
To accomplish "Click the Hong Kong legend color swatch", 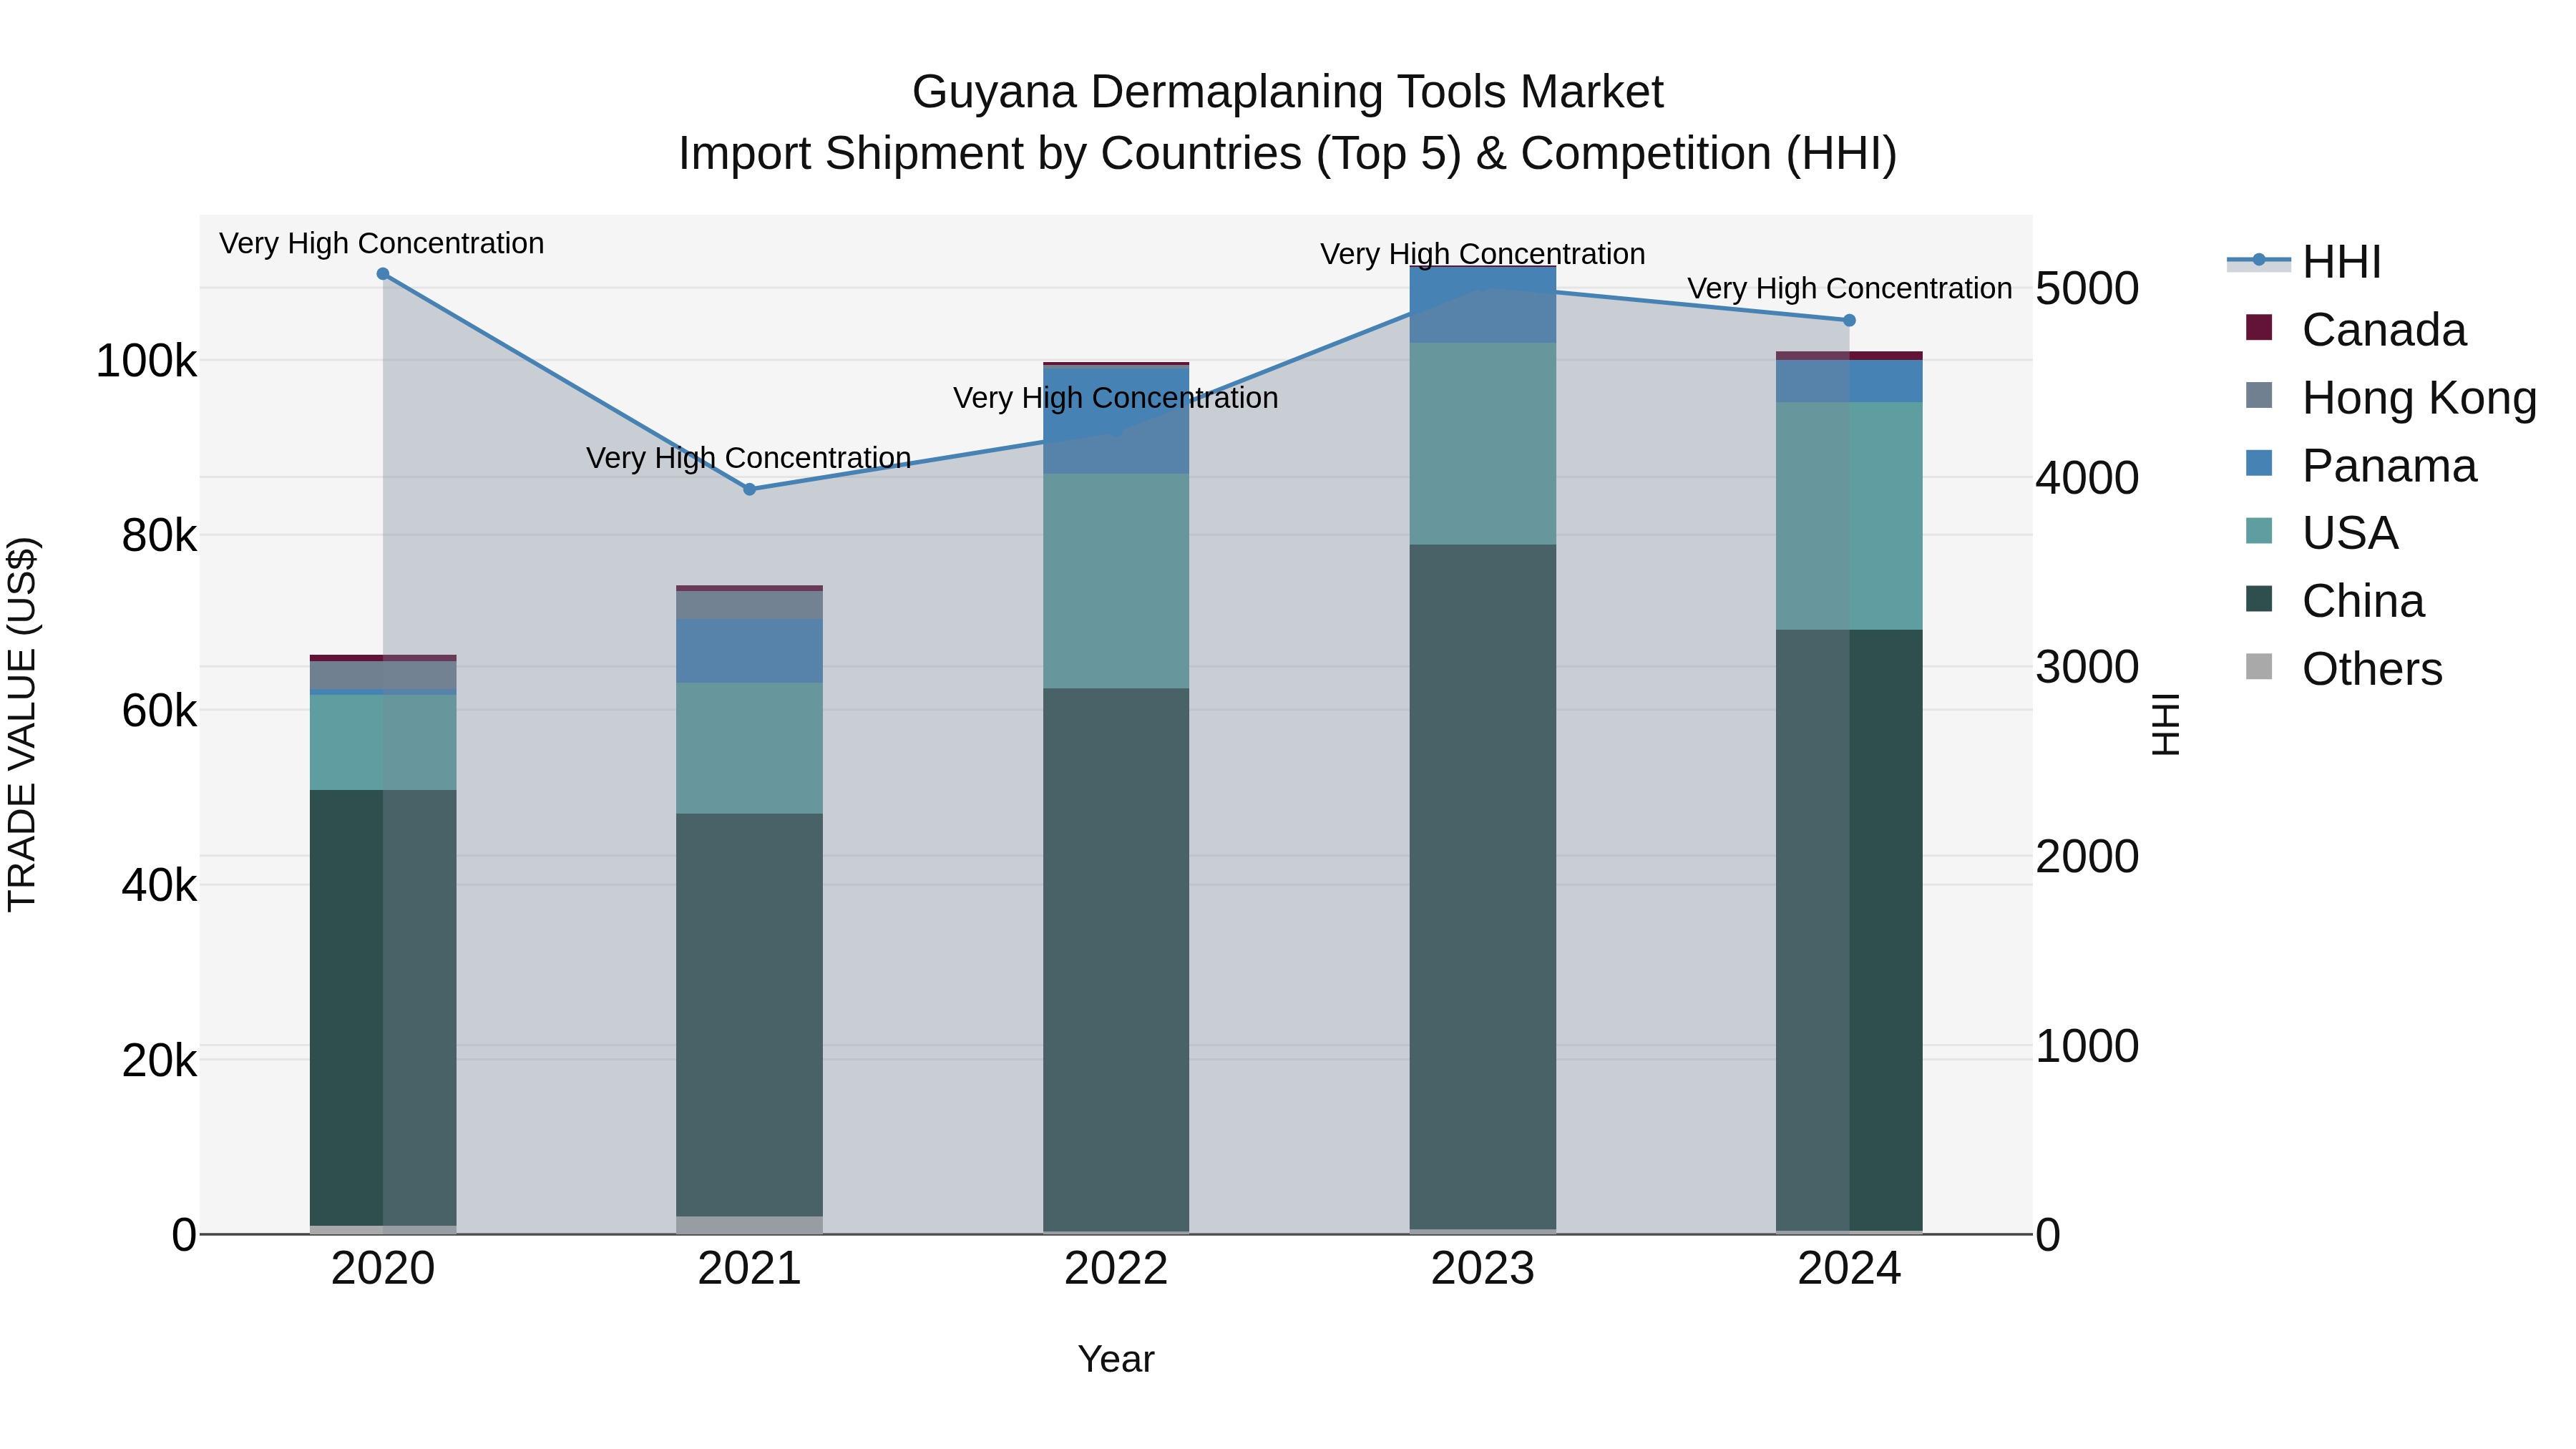I will pos(2258,396).
